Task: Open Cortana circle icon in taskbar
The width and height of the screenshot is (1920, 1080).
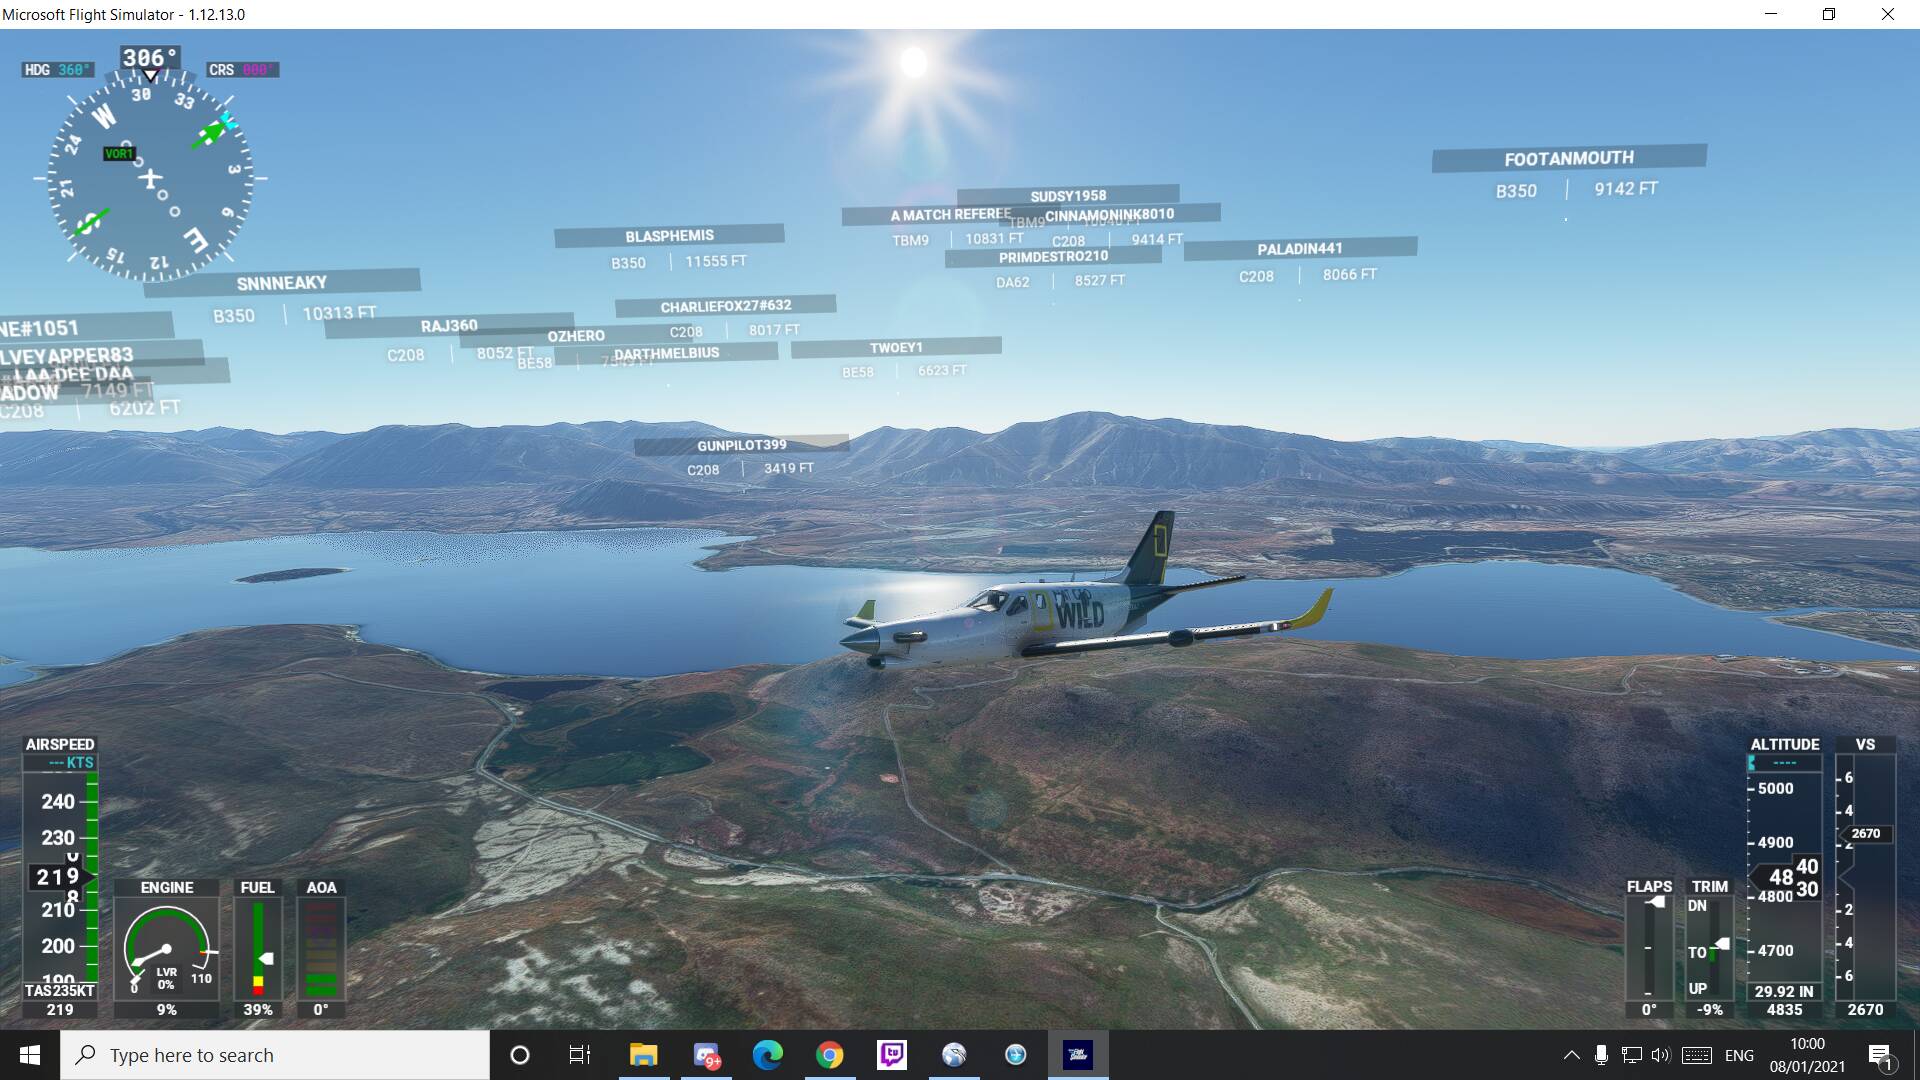Action: pyautogui.click(x=520, y=1055)
